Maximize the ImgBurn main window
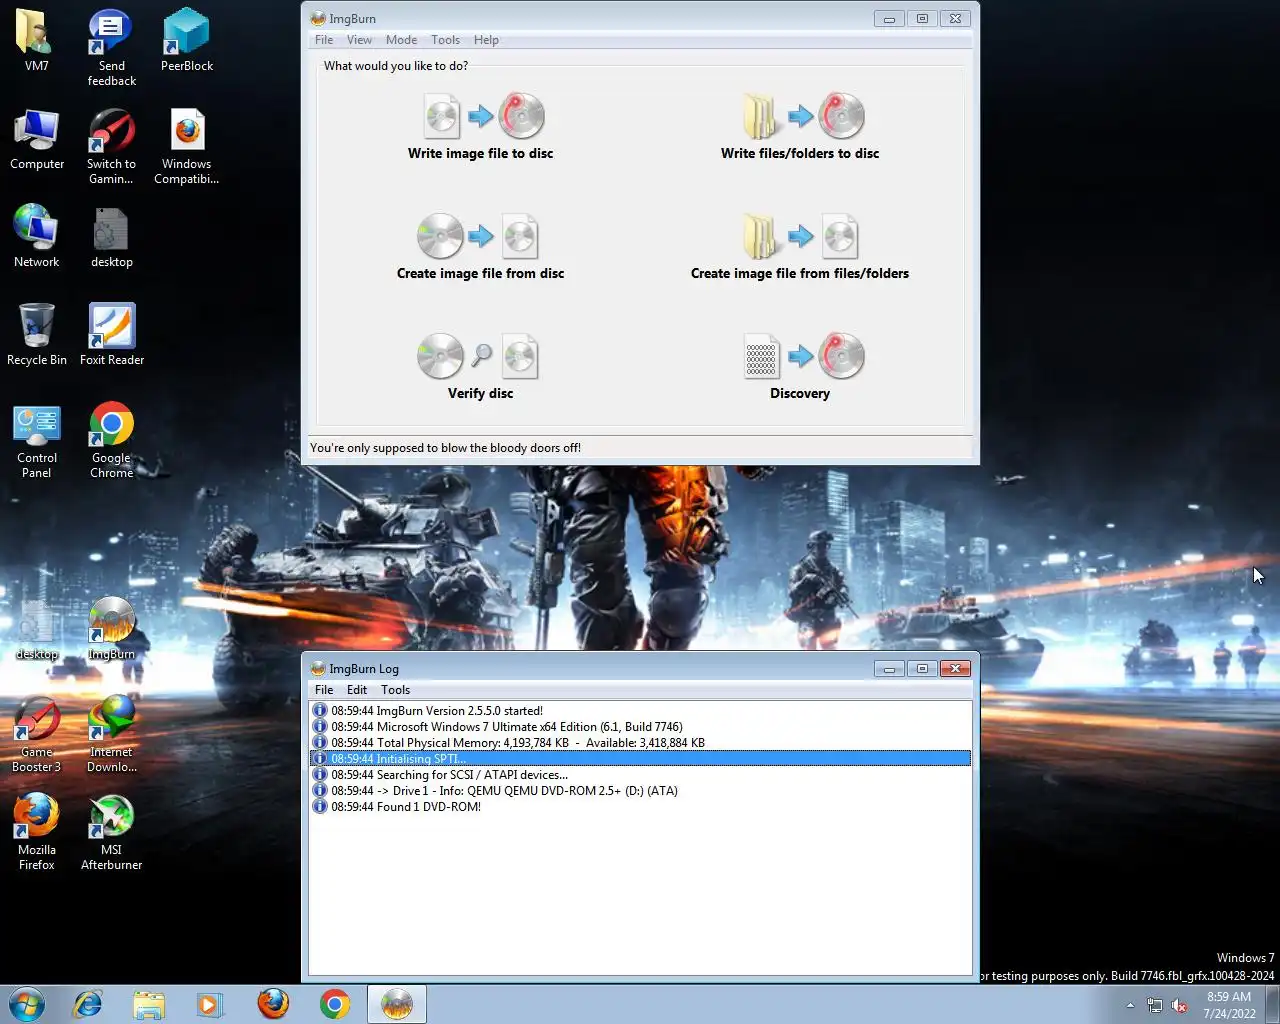This screenshot has height=1024, width=1280. click(922, 19)
